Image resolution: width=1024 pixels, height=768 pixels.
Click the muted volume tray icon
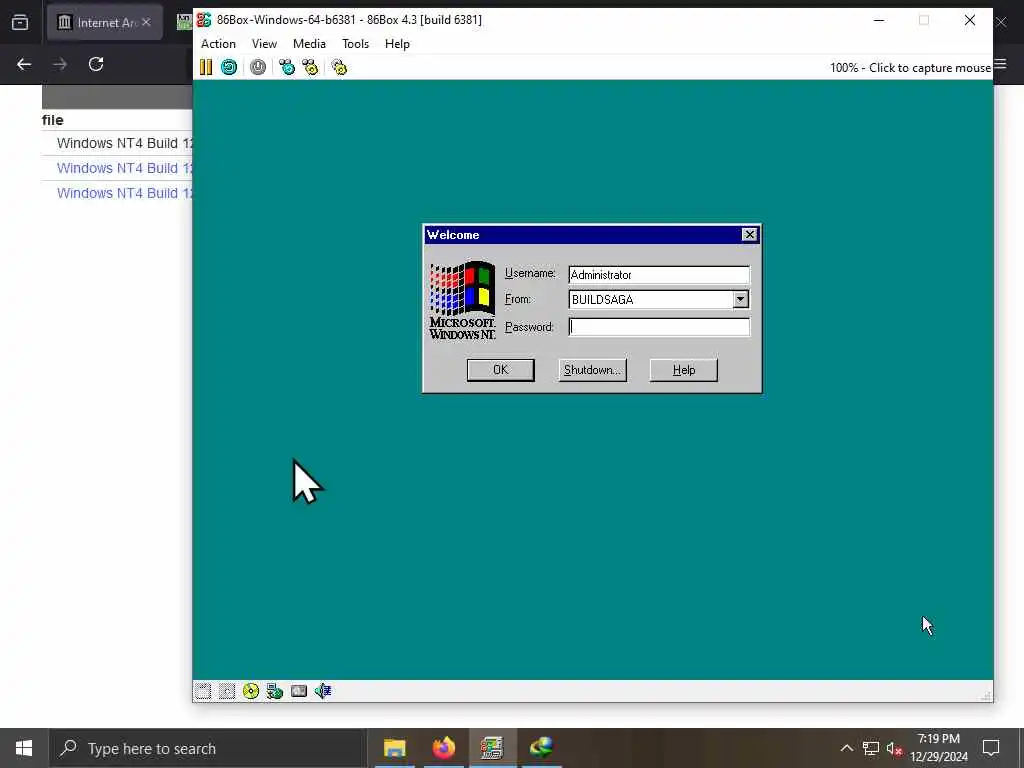pos(894,748)
